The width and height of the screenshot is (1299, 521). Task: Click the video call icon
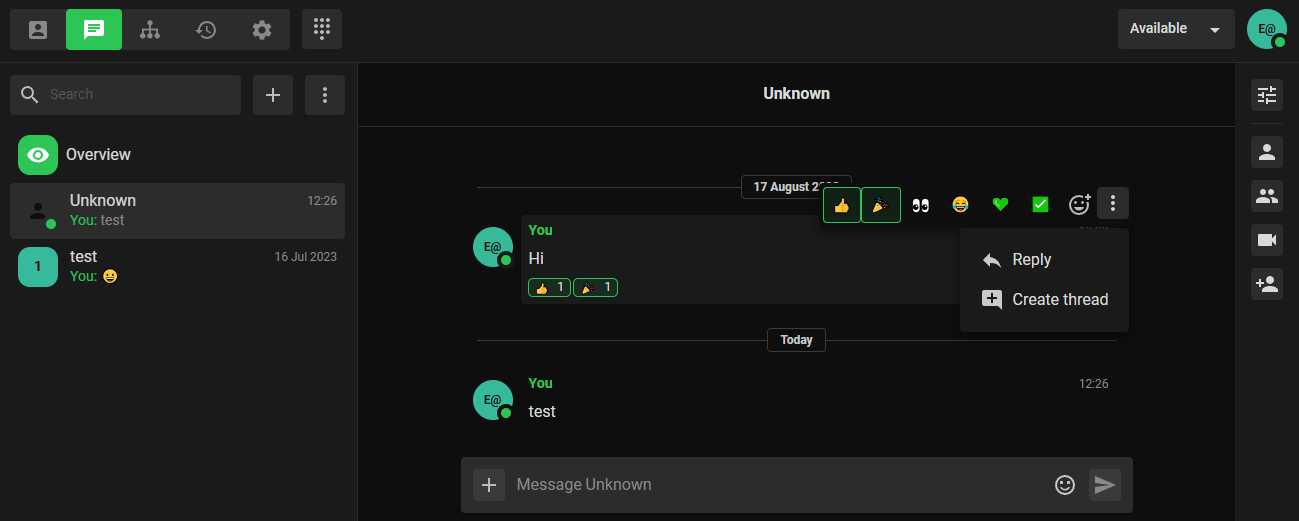tap(1267, 240)
